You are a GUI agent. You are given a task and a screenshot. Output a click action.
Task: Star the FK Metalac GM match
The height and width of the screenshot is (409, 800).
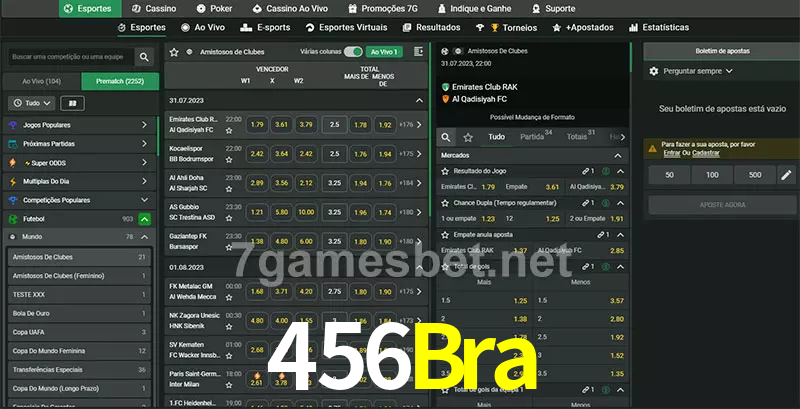[229, 297]
